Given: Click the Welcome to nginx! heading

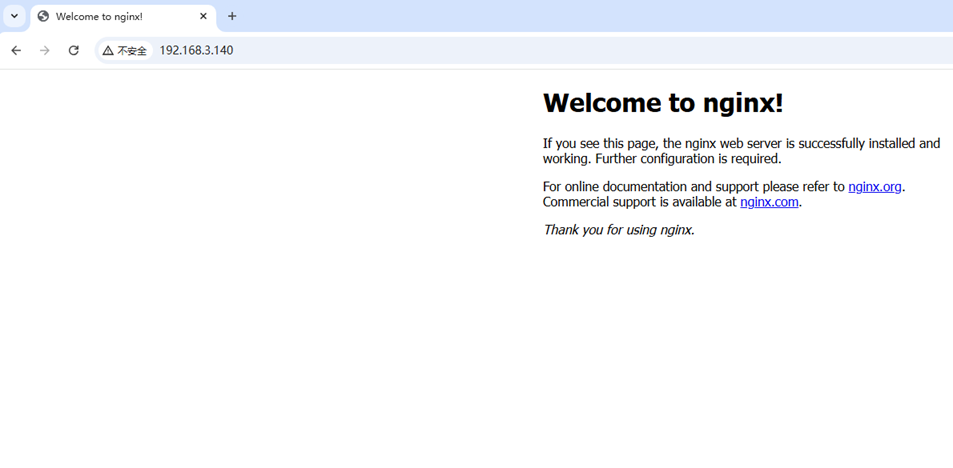Looking at the screenshot, I should [663, 103].
